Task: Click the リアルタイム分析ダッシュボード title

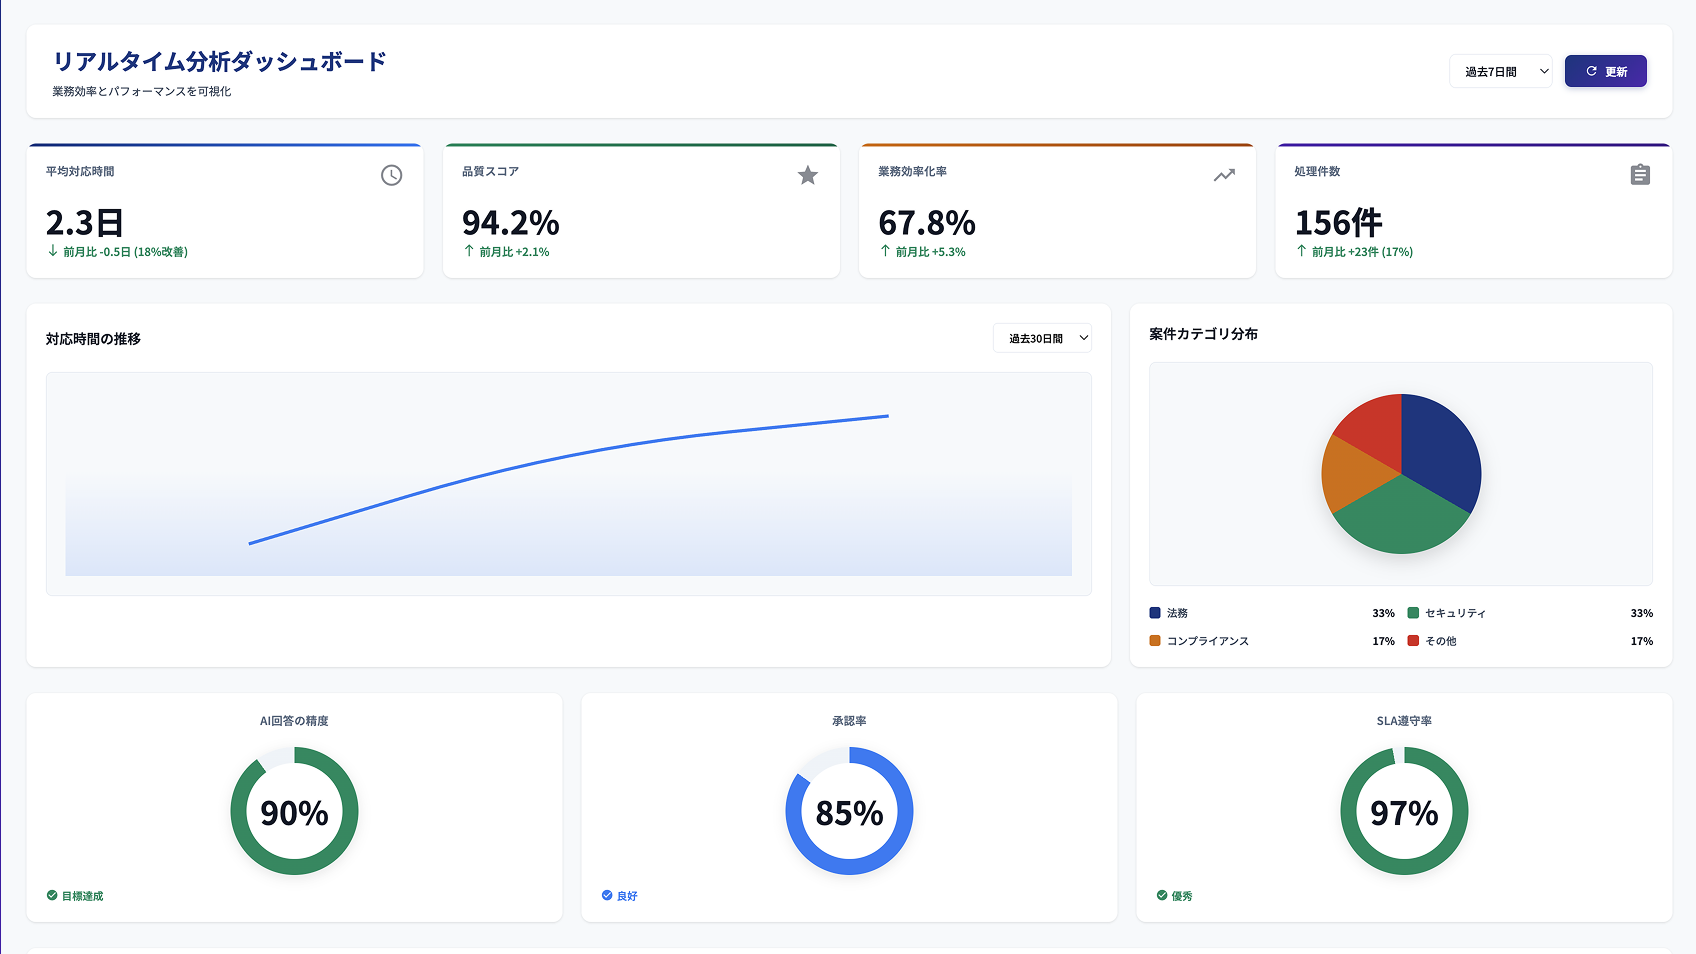Action: [219, 61]
